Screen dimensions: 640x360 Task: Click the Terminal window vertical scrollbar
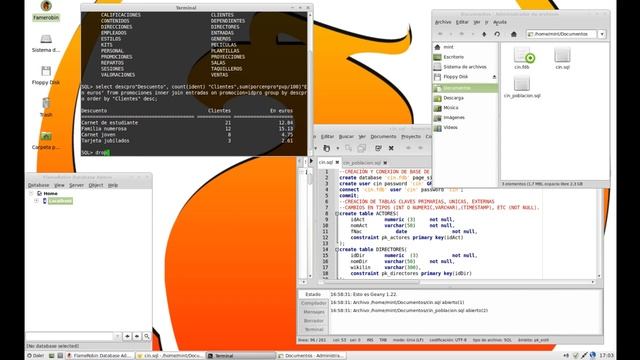(x=310, y=84)
